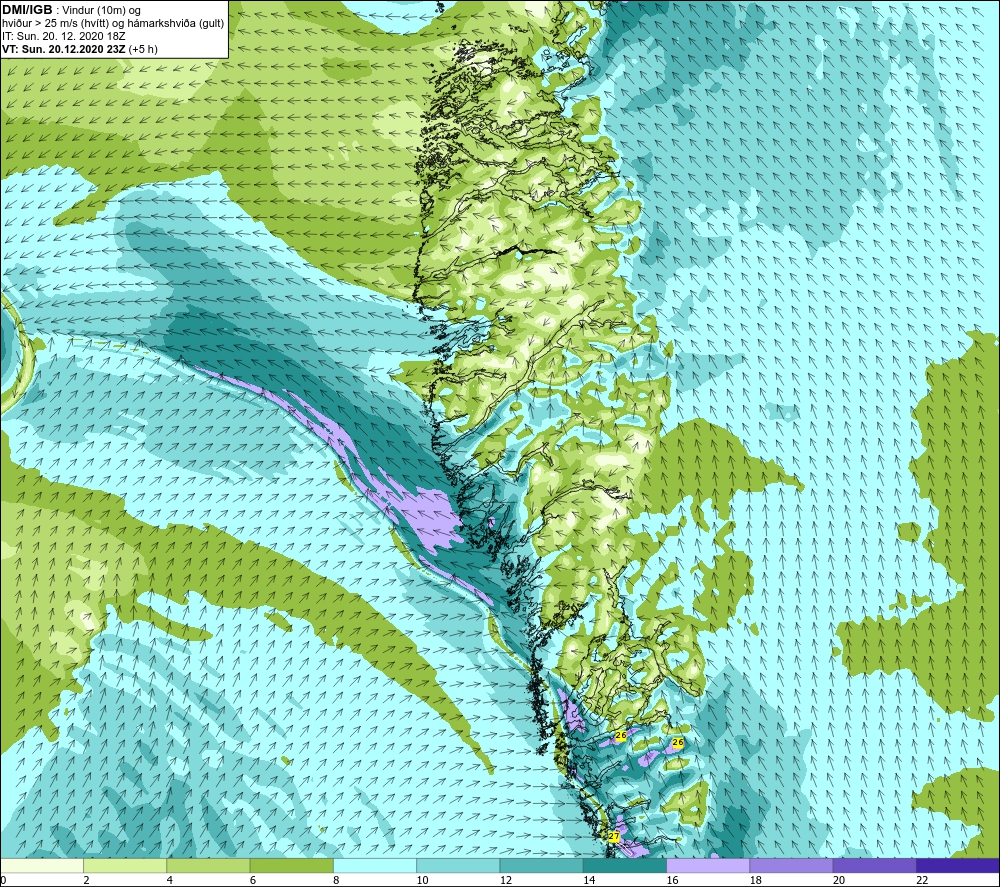Pick the 16–18 m/s light purple legend swatch
Screen dimensions: 1000x887
coord(708,865)
